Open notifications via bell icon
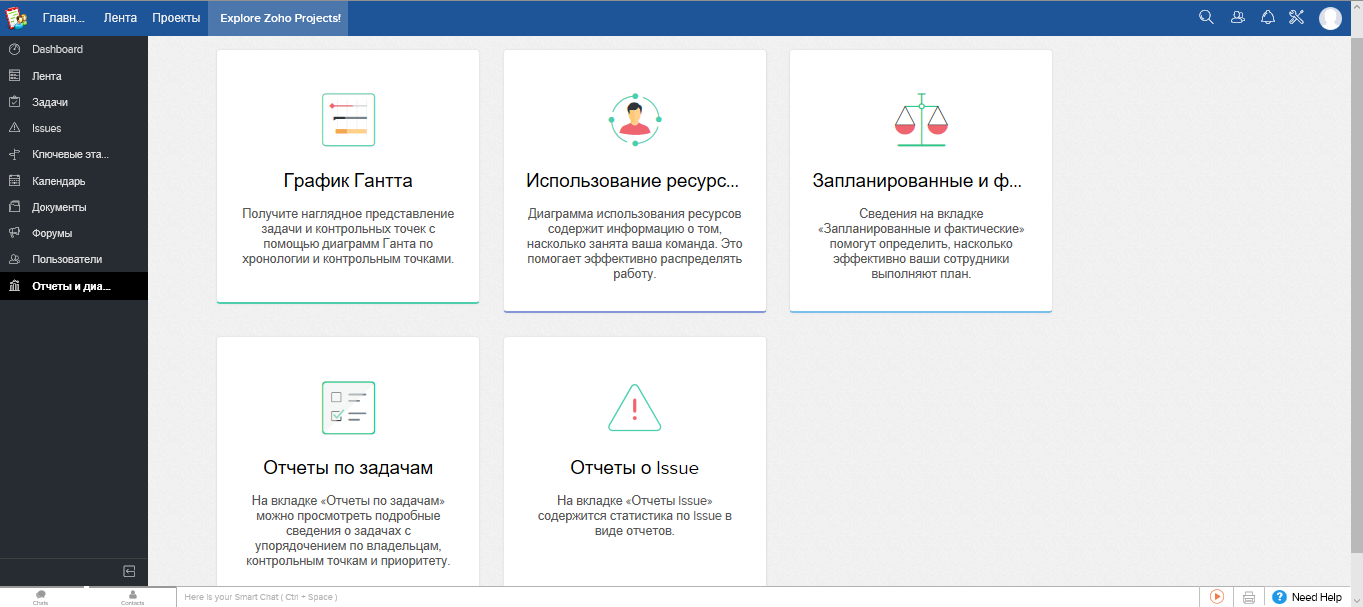The height and width of the screenshot is (607, 1363). click(x=1266, y=17)
